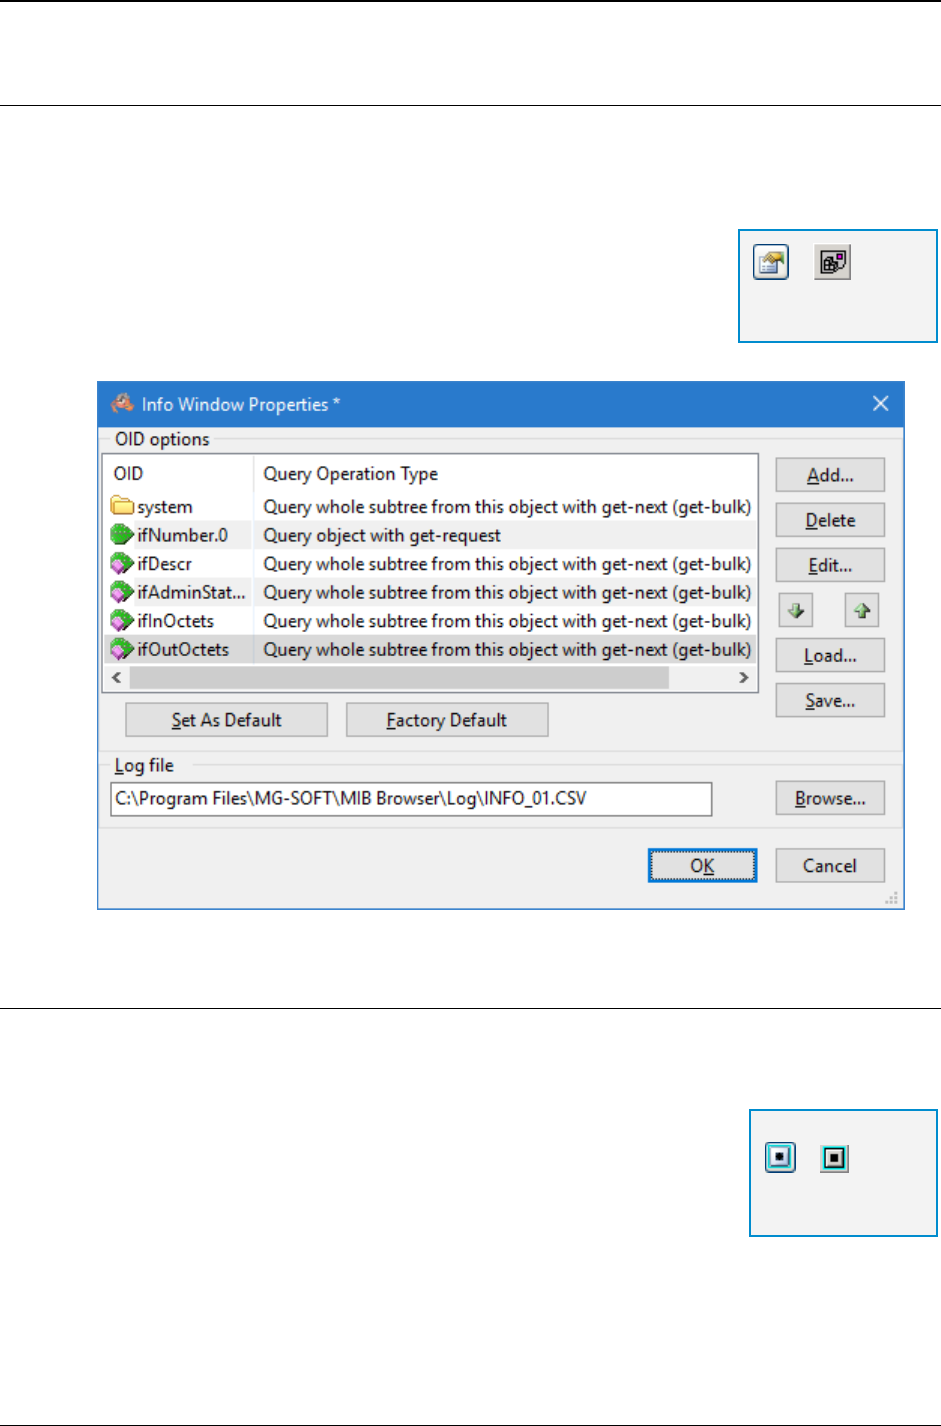
Task: Delete the selected OID entry
Action: [830, 520]
